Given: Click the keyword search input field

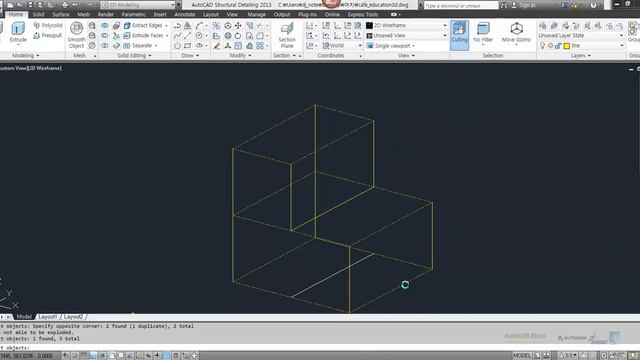Looking at the screenshot, I should coord(460,5).
